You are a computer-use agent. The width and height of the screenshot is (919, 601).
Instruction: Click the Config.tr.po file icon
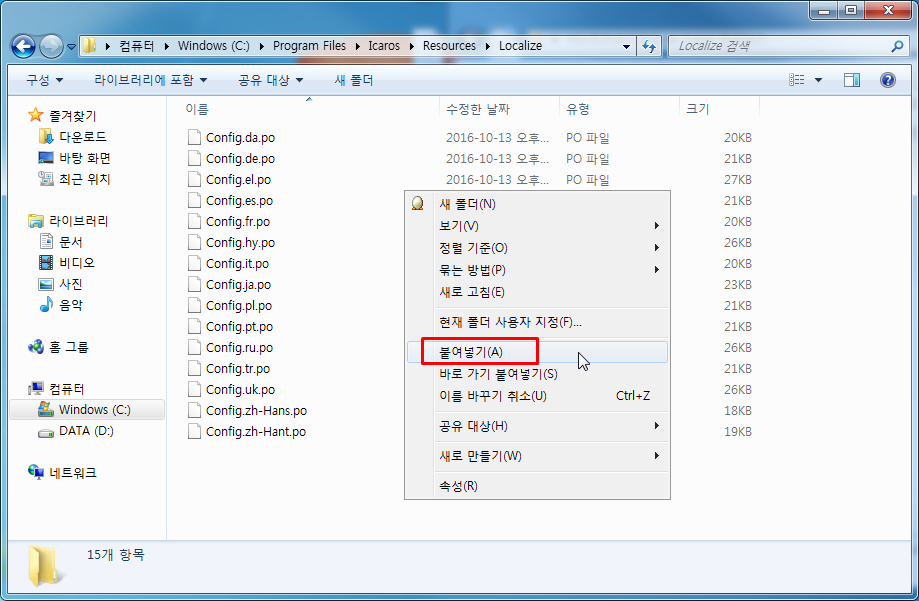195,368
